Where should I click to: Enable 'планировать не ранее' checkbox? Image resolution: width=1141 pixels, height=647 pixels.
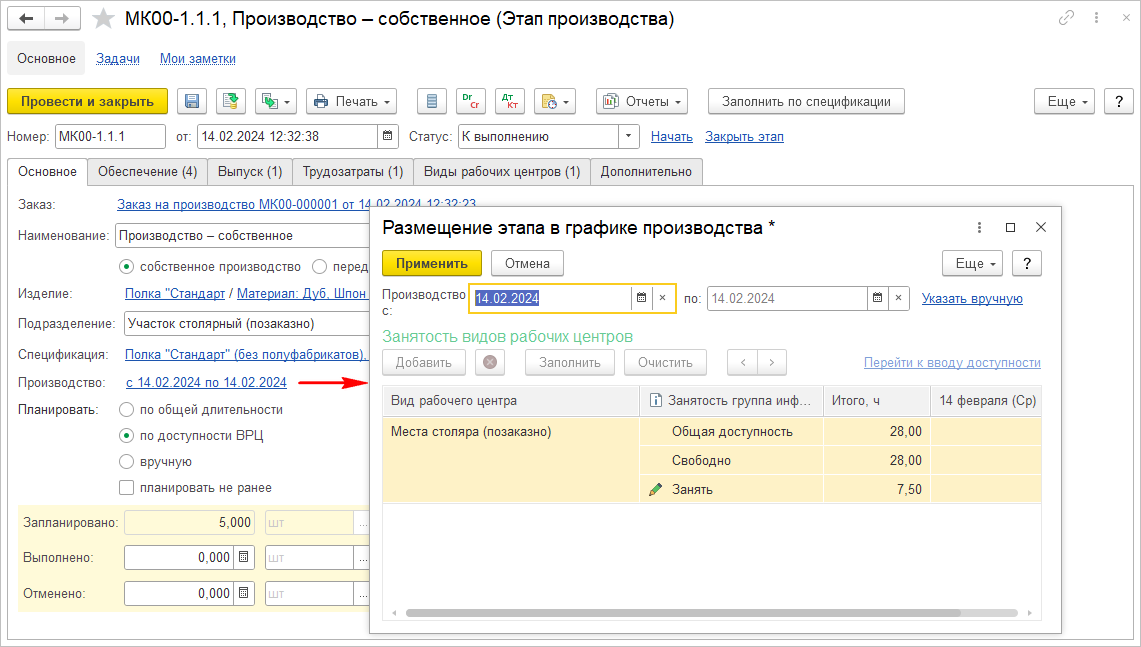click(126, 488)
